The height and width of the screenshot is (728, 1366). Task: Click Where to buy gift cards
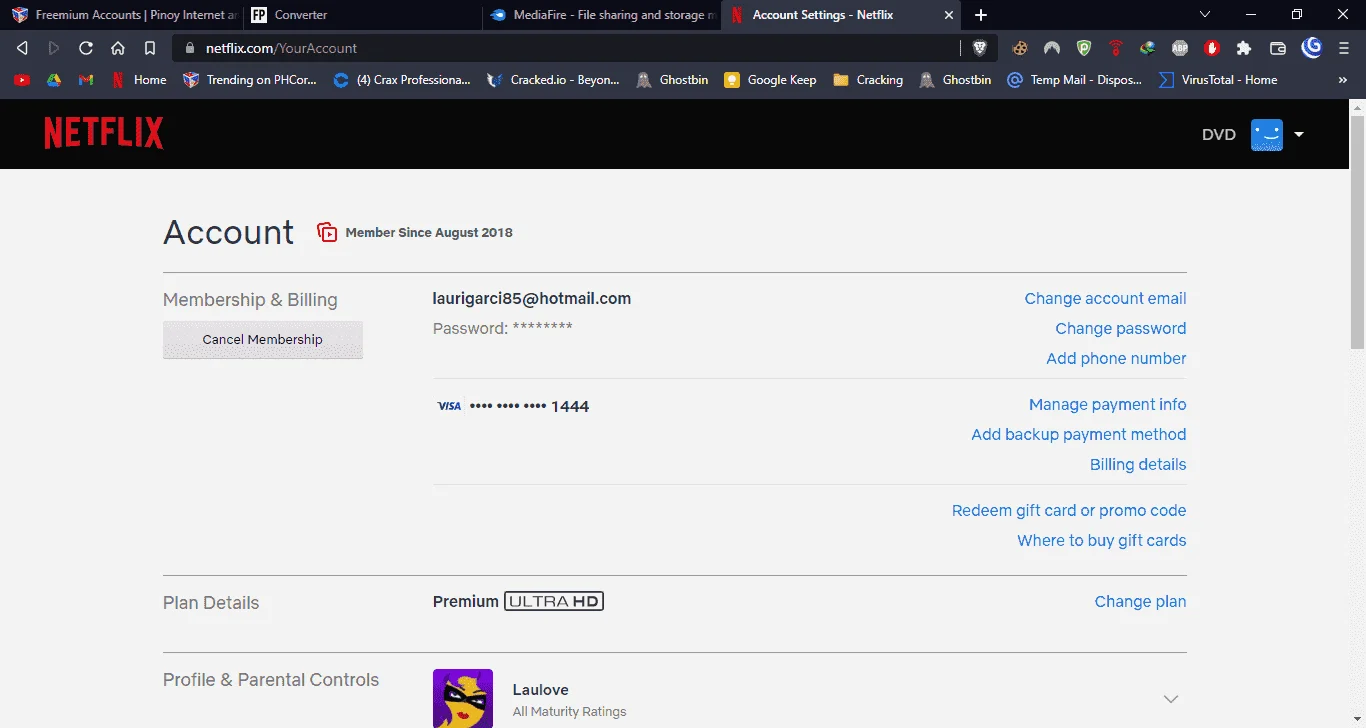(x=1102, y=540)
